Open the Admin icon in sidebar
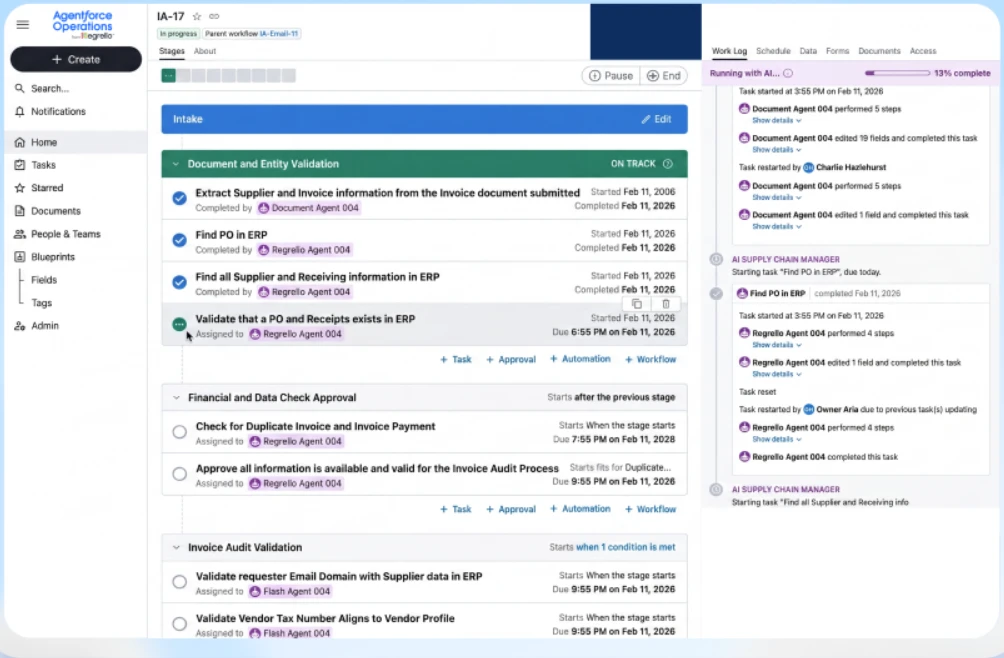 20,326
